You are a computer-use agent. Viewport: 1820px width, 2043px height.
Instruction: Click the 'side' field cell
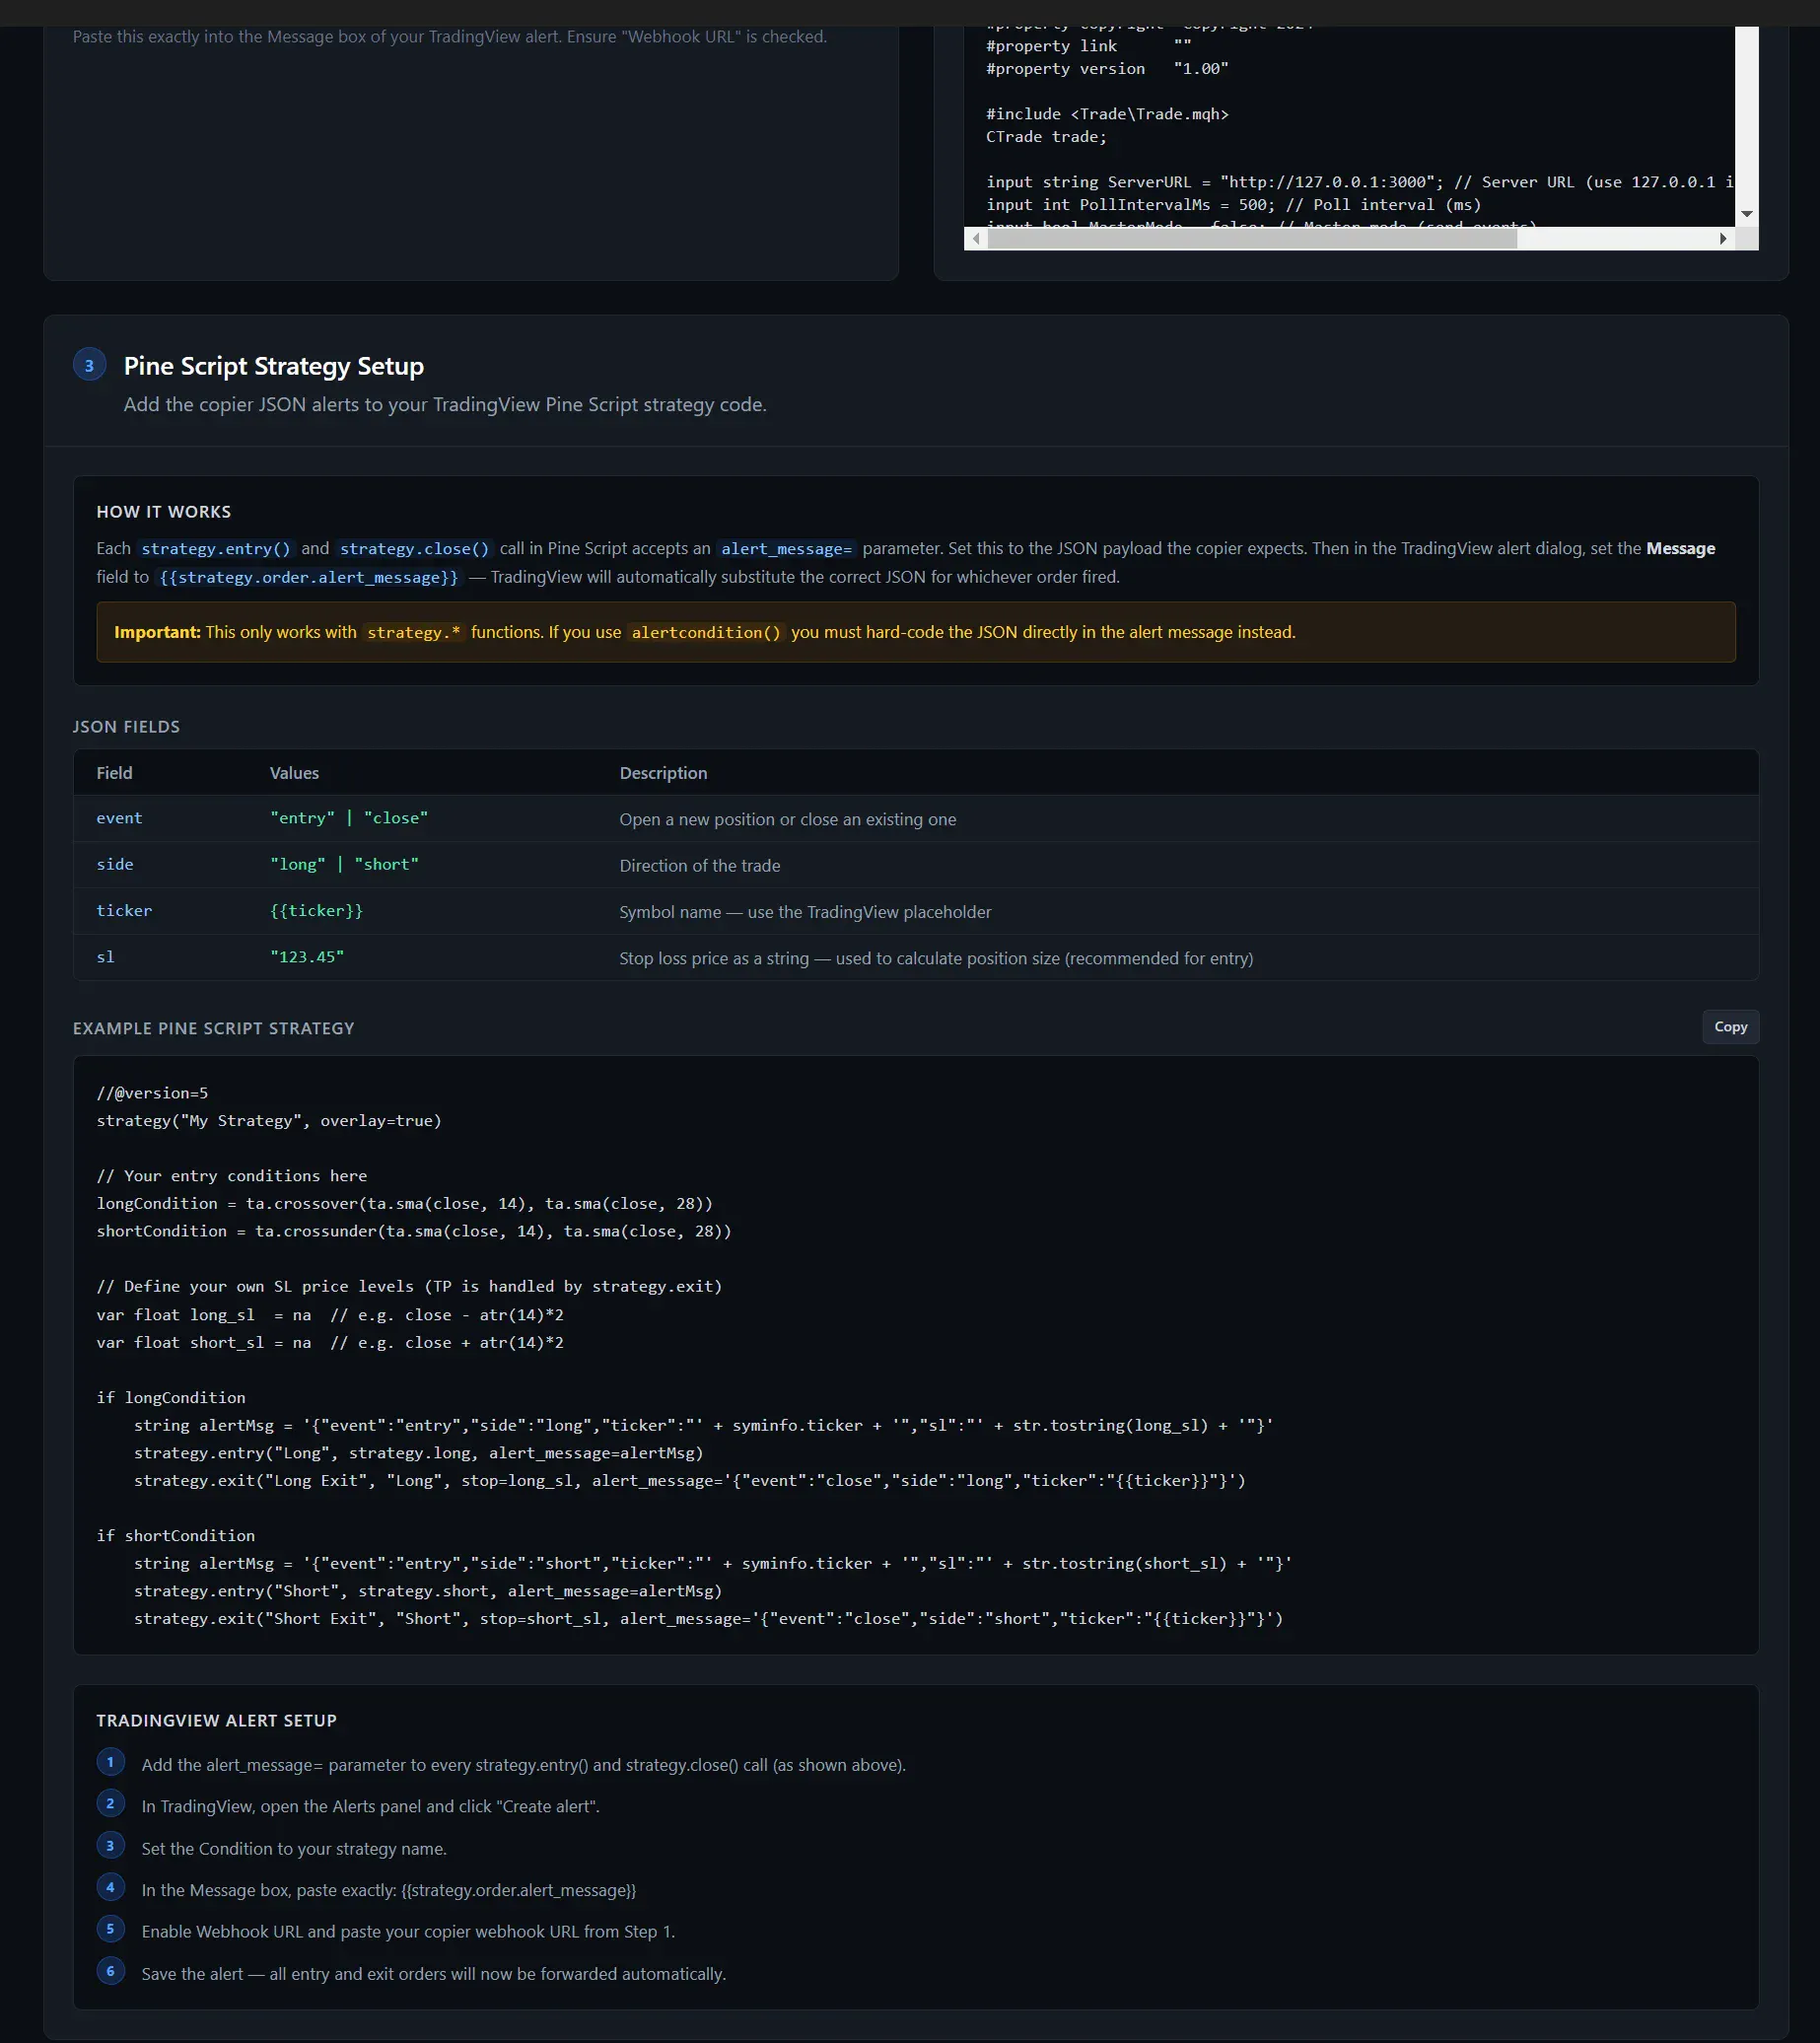coord(115,864)
